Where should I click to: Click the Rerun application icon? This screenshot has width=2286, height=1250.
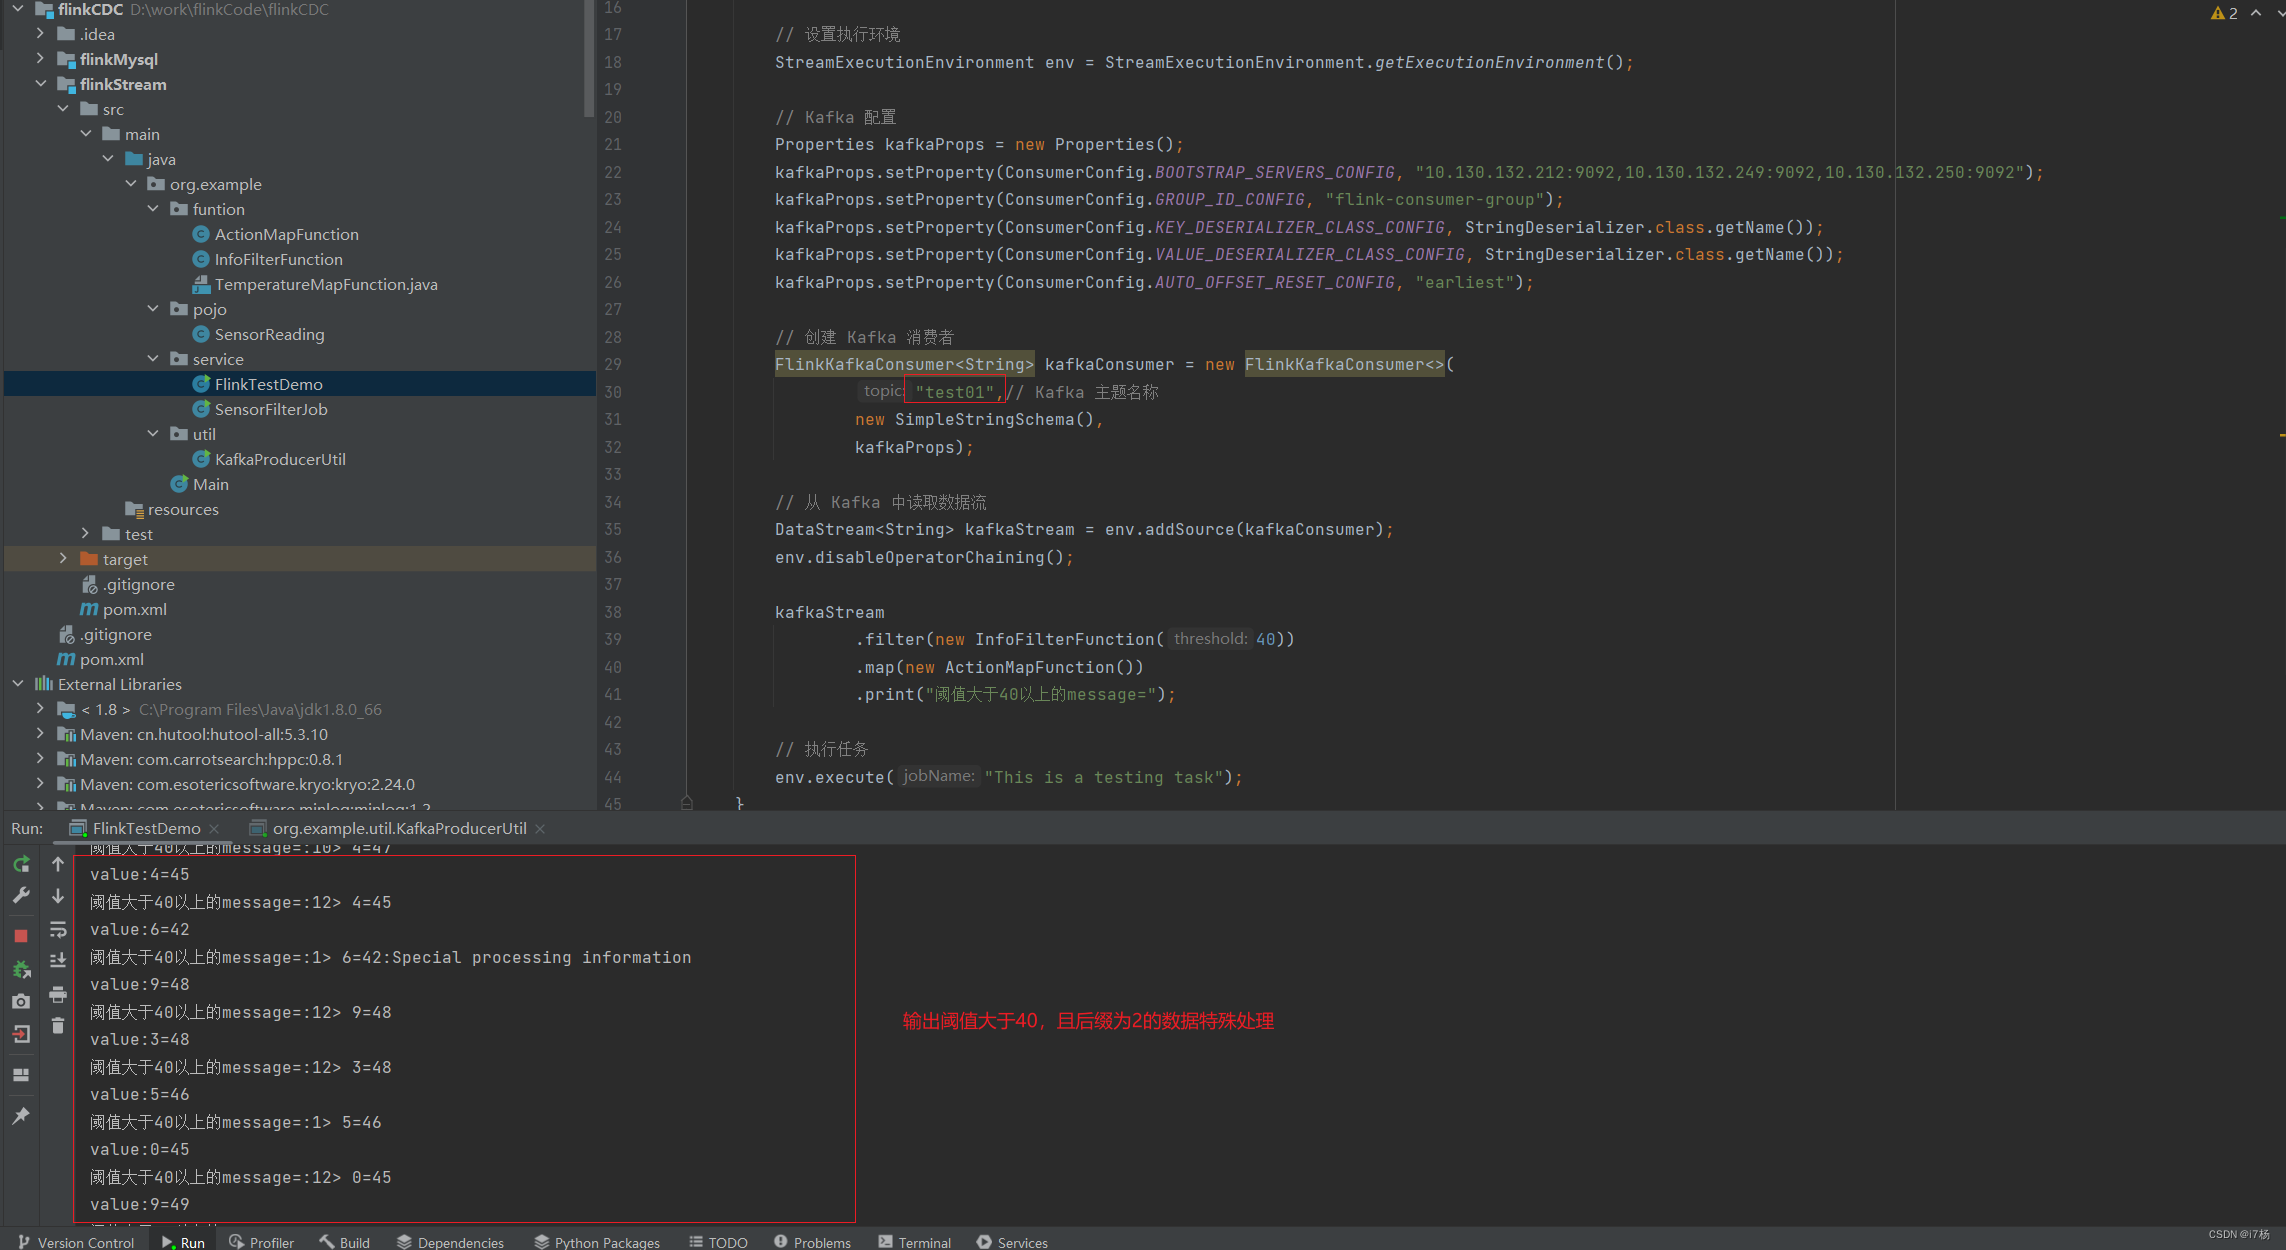pos(20,862)
